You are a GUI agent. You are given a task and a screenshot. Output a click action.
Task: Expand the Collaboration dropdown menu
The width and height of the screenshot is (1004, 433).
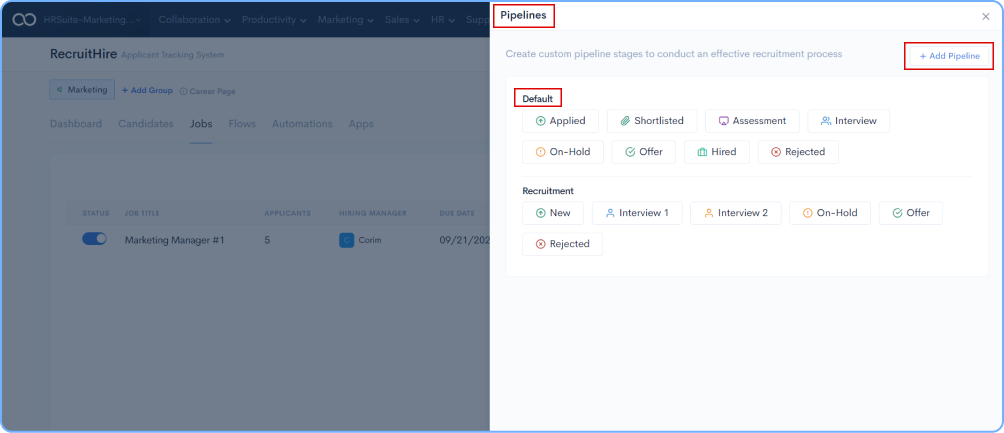(196, 19)
